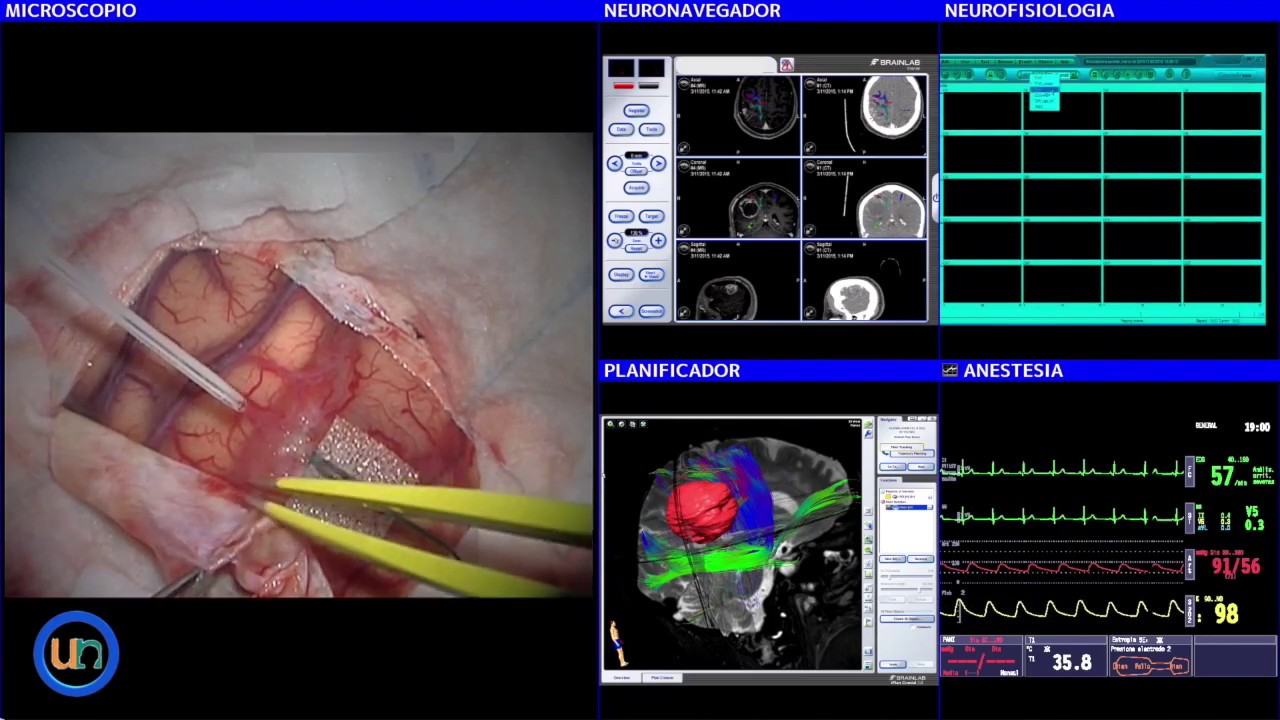Screen dimensions: 1280x720
Task: Click the Target button
Action: coord(651,216)
